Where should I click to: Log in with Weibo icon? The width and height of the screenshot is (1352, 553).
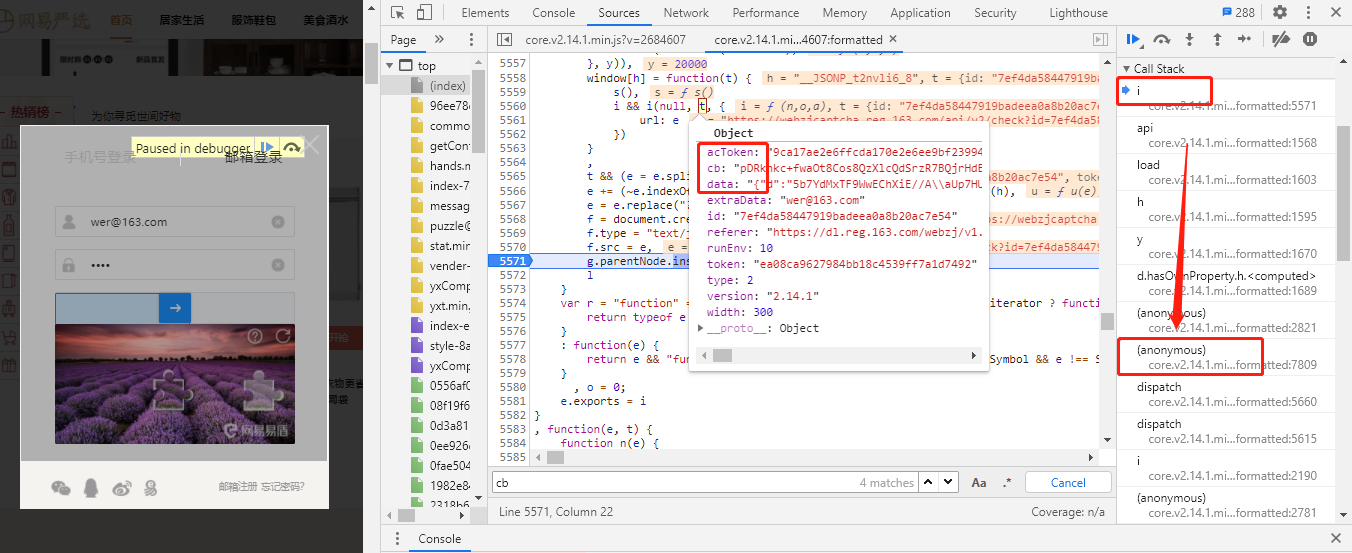tap(121, 488)
